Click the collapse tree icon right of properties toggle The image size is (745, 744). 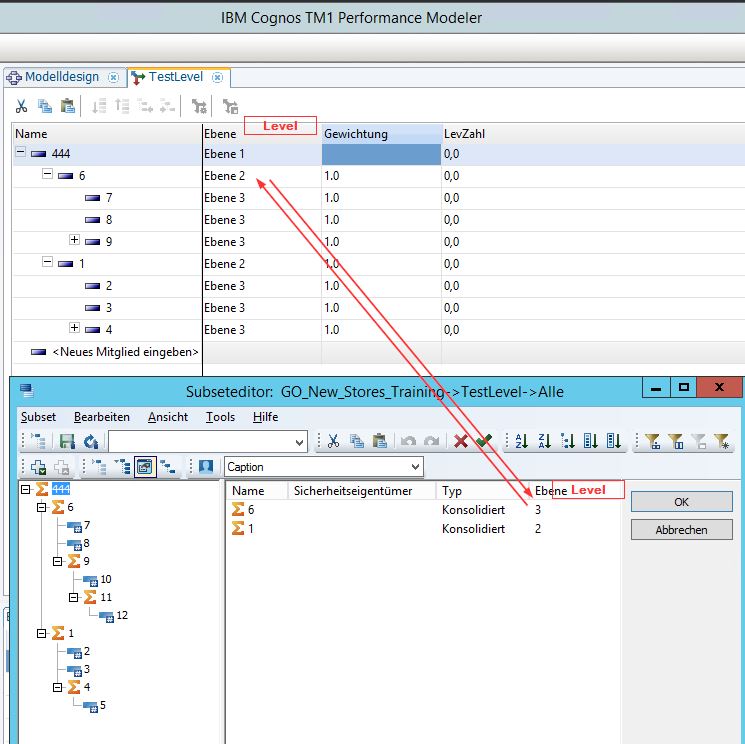tap(167, 467)
